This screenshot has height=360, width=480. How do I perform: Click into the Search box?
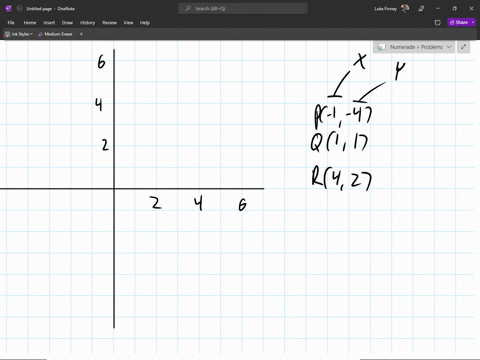click(243, 9)
